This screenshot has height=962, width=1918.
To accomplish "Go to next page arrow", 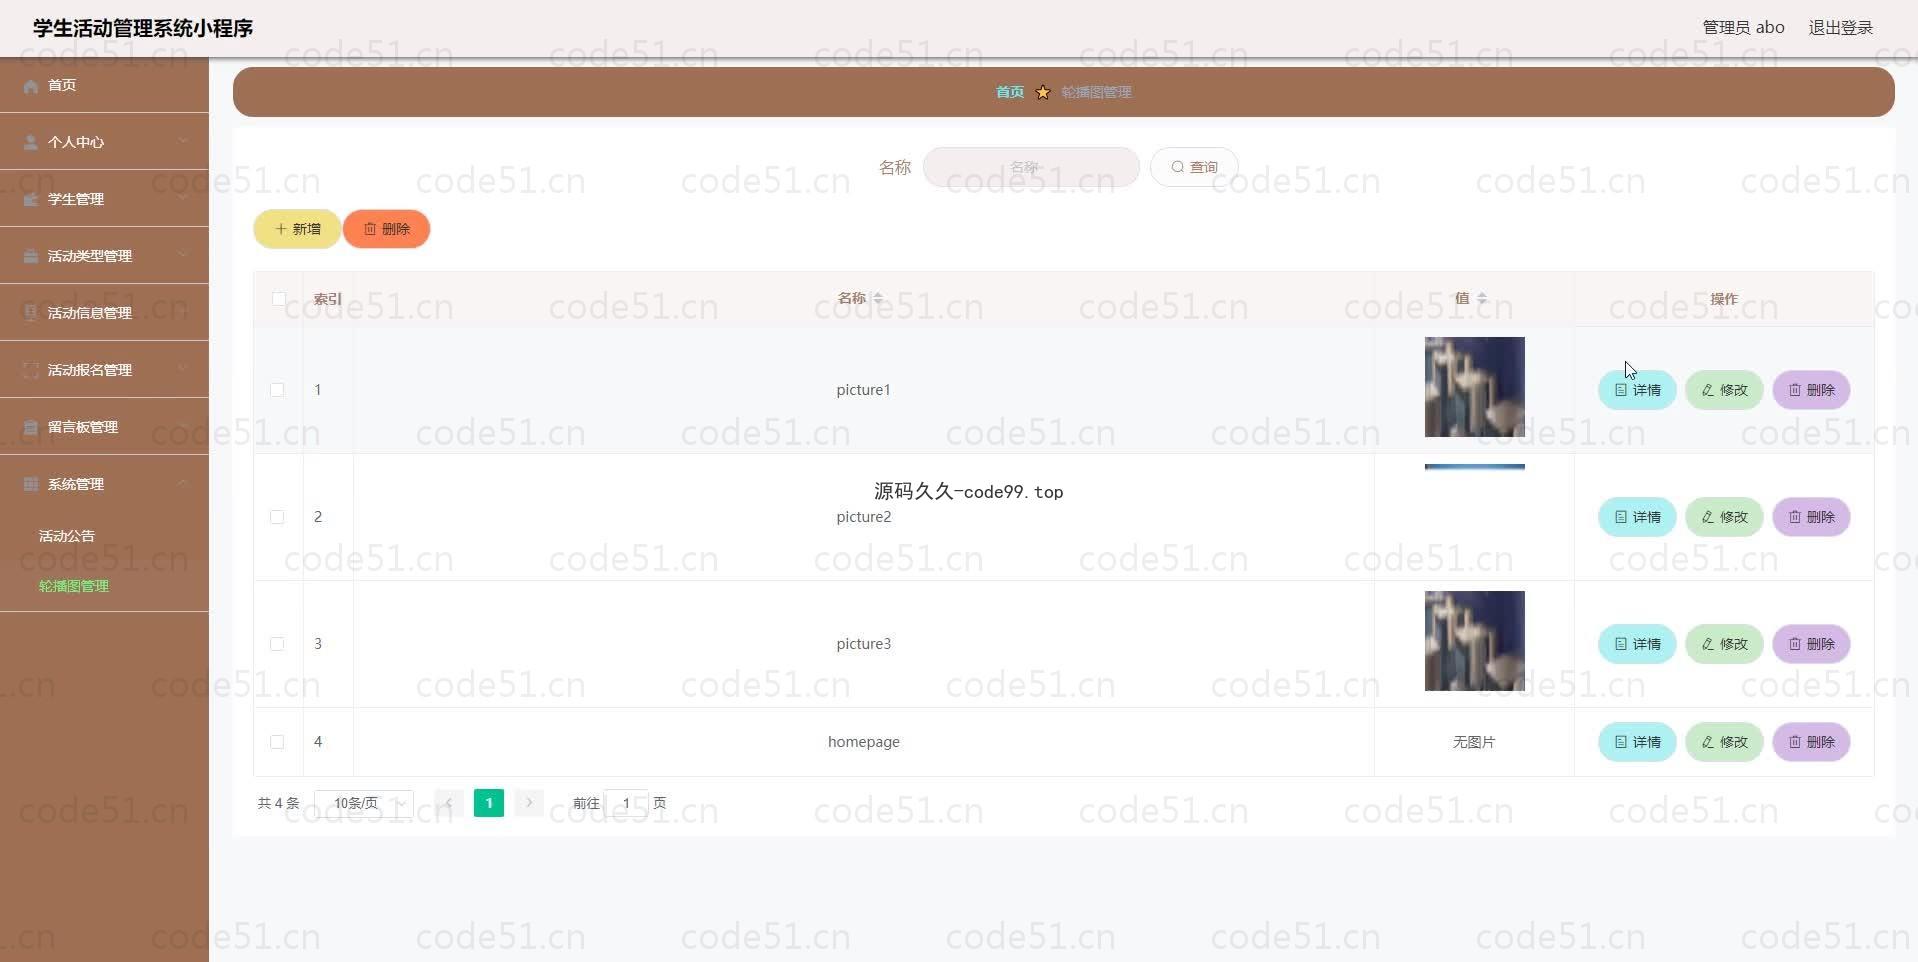I will (529, 803).
